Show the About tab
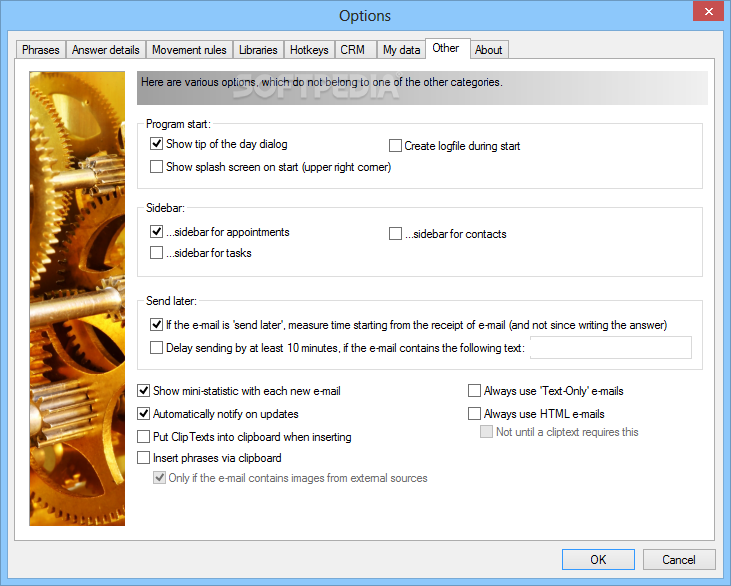Viewport: 731px width, 586px height. pyautogui.click(x=489, y=50)
